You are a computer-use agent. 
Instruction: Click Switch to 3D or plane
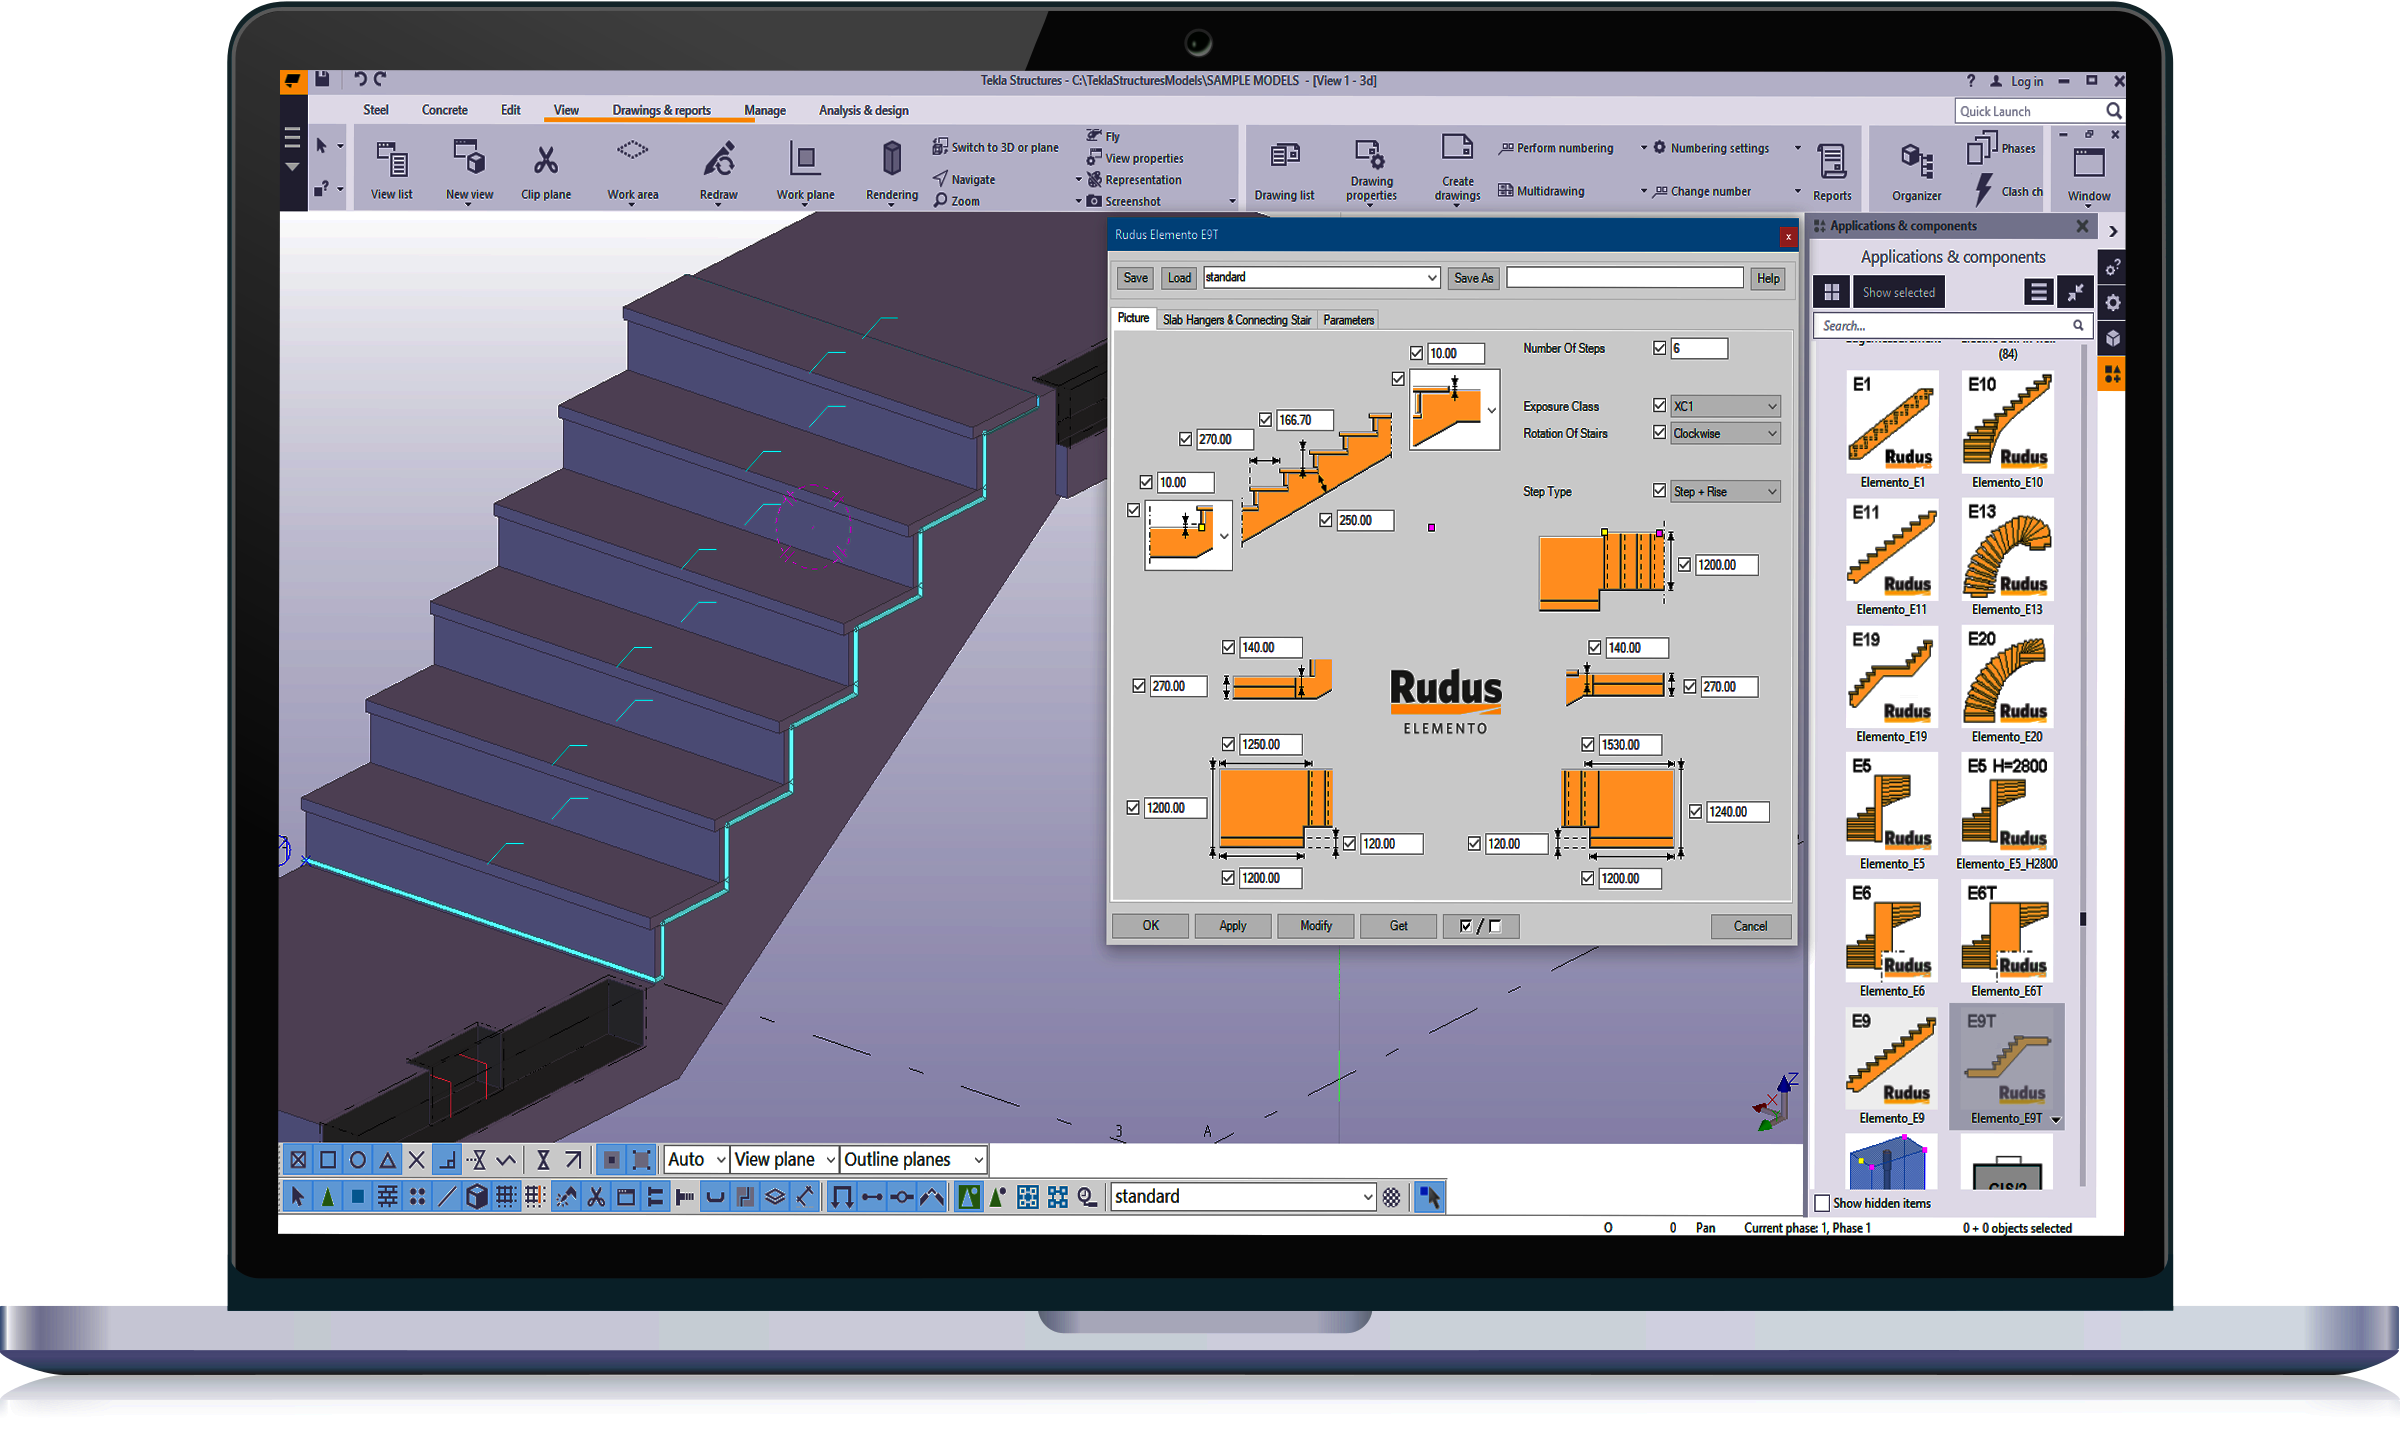coord(995,147)
